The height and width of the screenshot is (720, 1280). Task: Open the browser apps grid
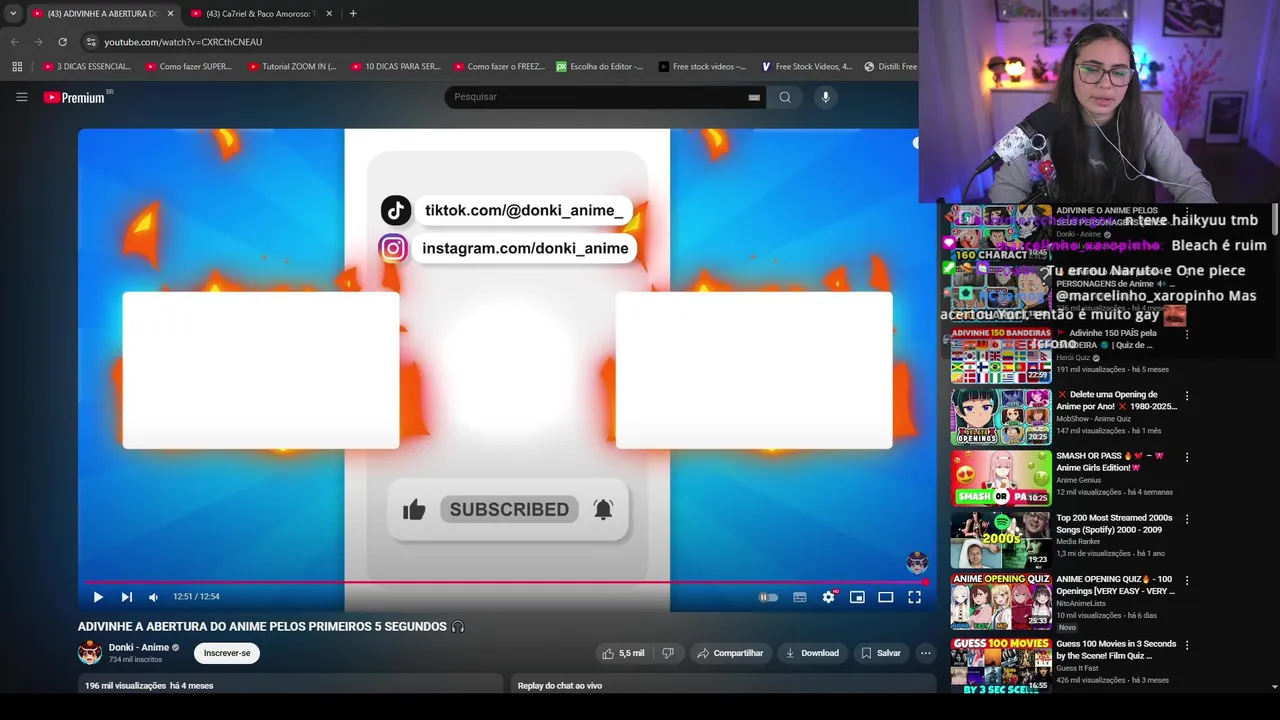17,67
